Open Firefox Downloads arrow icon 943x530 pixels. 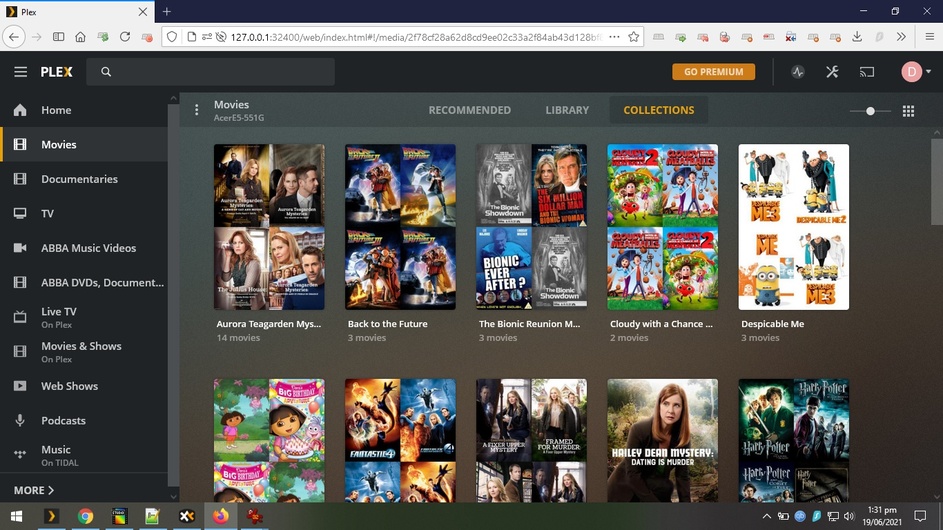click(x=856, y=37)
